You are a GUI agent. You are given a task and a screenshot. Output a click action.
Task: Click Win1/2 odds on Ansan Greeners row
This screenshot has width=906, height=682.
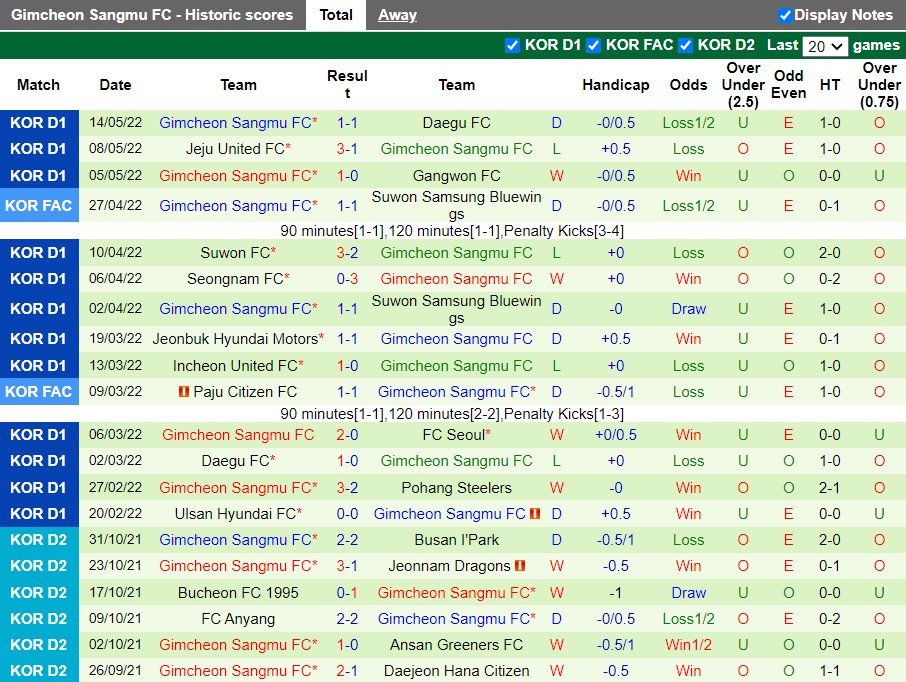[688, 645]
